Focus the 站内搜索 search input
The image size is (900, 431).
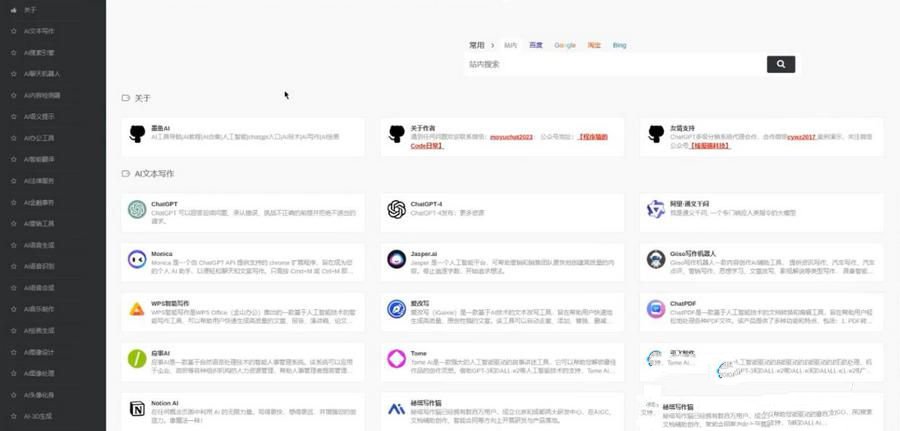(614, 64)
